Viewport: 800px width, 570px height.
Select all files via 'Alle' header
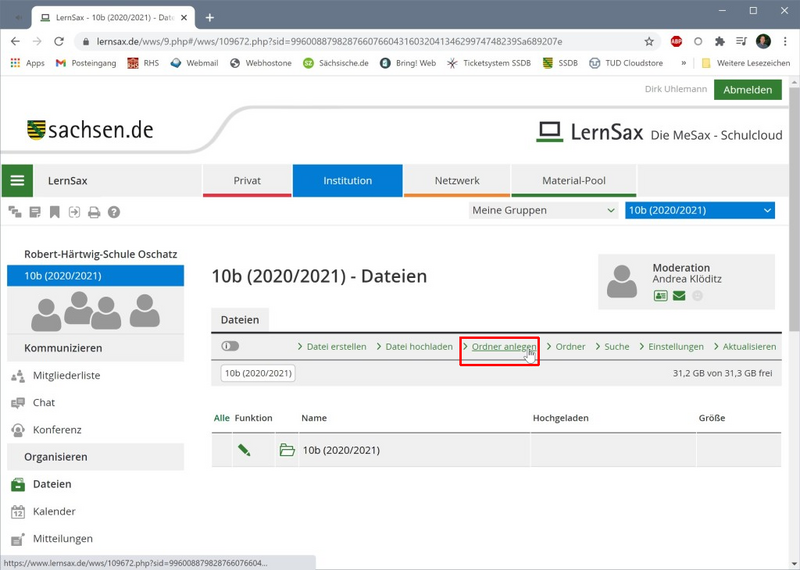click(x=221, y=418)
